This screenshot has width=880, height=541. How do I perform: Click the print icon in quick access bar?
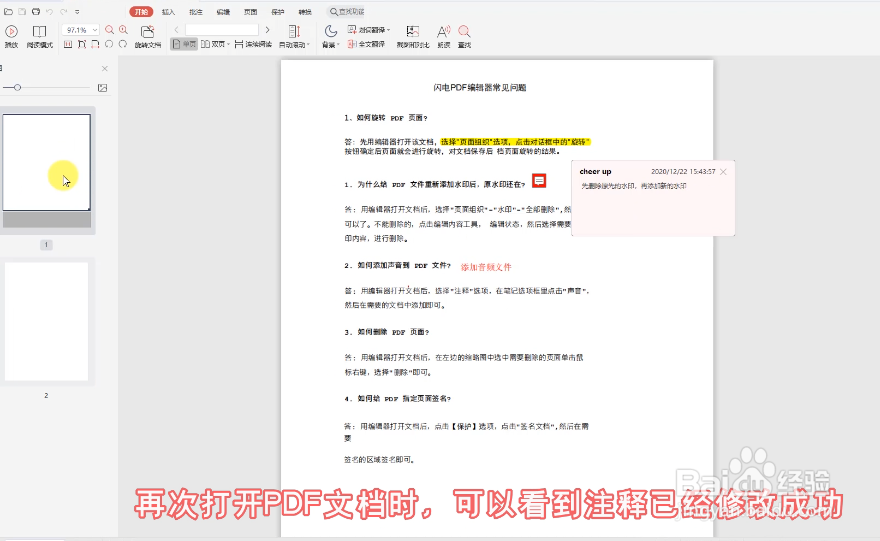point(36,11)
